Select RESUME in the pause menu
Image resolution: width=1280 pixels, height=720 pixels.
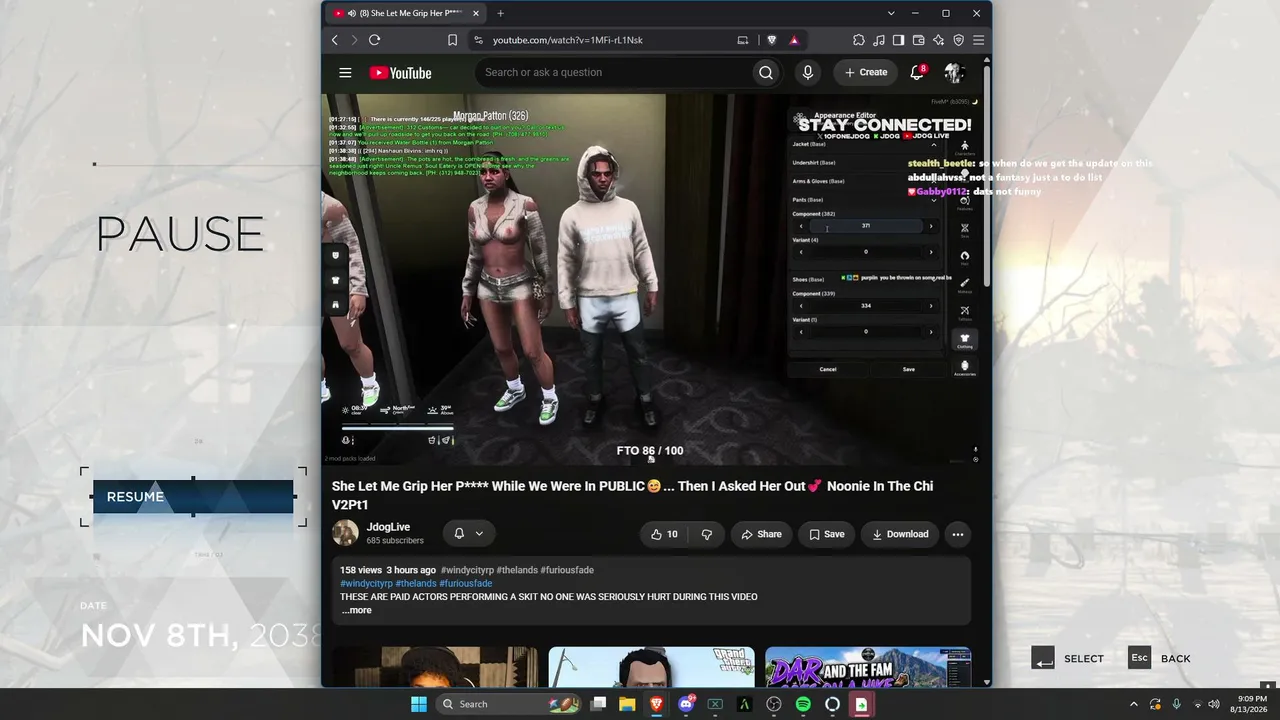tap(193, 497)
